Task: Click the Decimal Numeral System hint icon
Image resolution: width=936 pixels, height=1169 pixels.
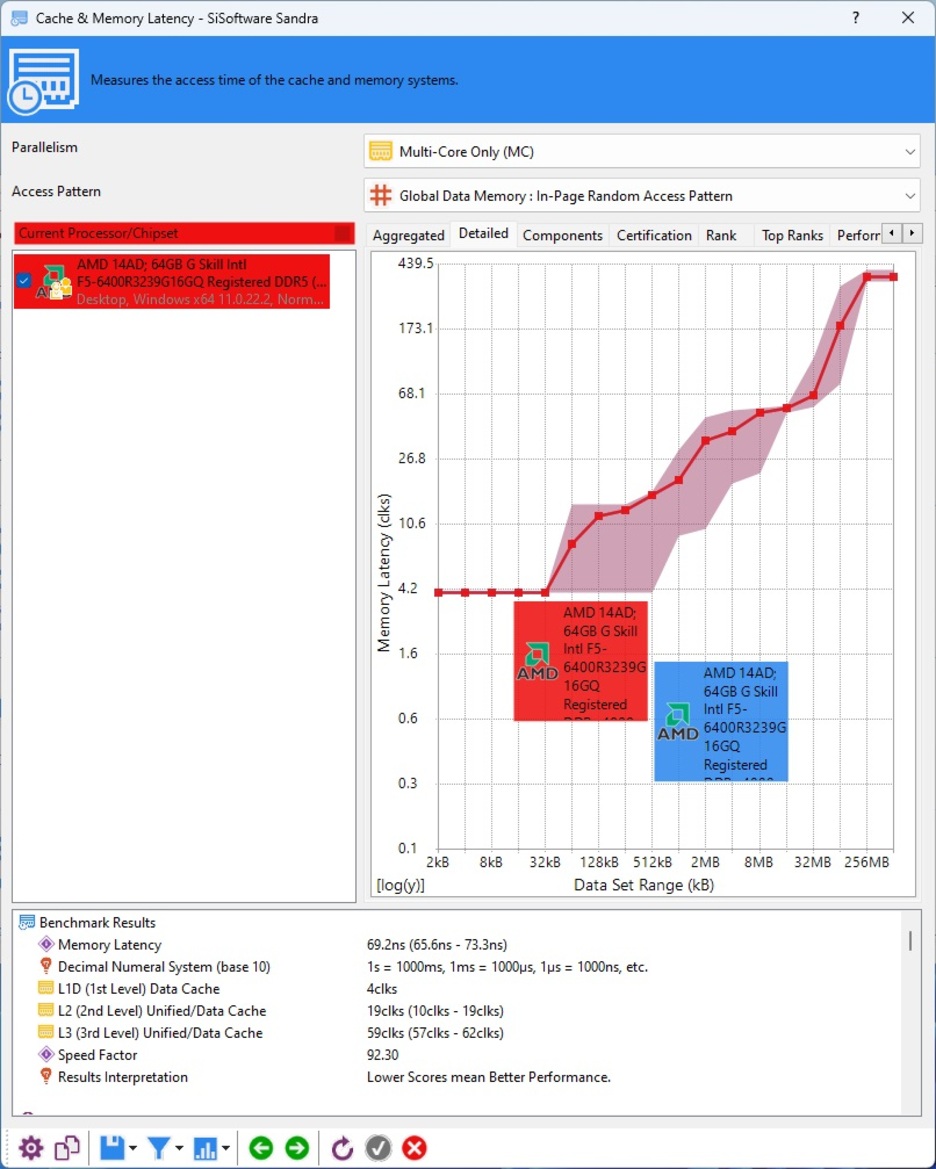Action: click(46, 966)
